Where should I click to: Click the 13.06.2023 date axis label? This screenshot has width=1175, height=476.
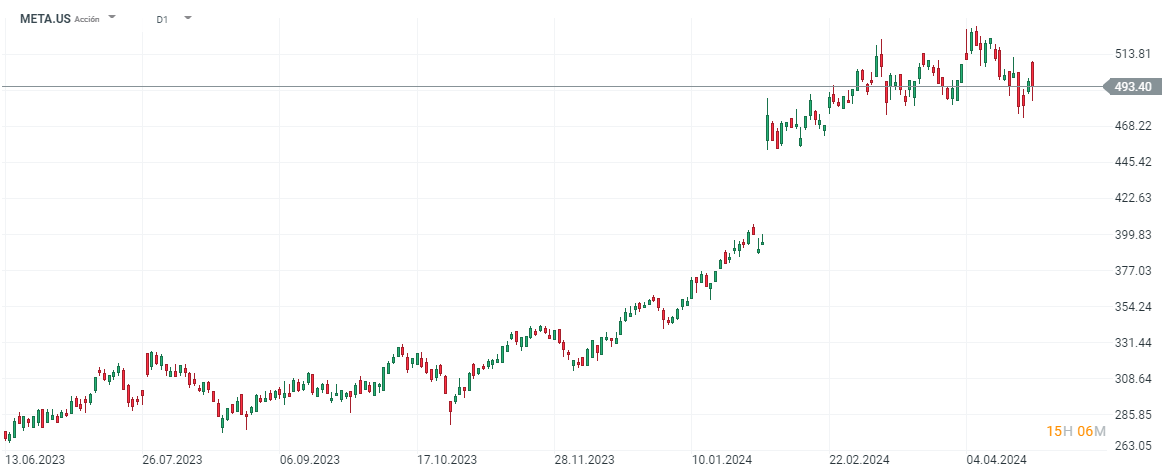coord(35,460)
